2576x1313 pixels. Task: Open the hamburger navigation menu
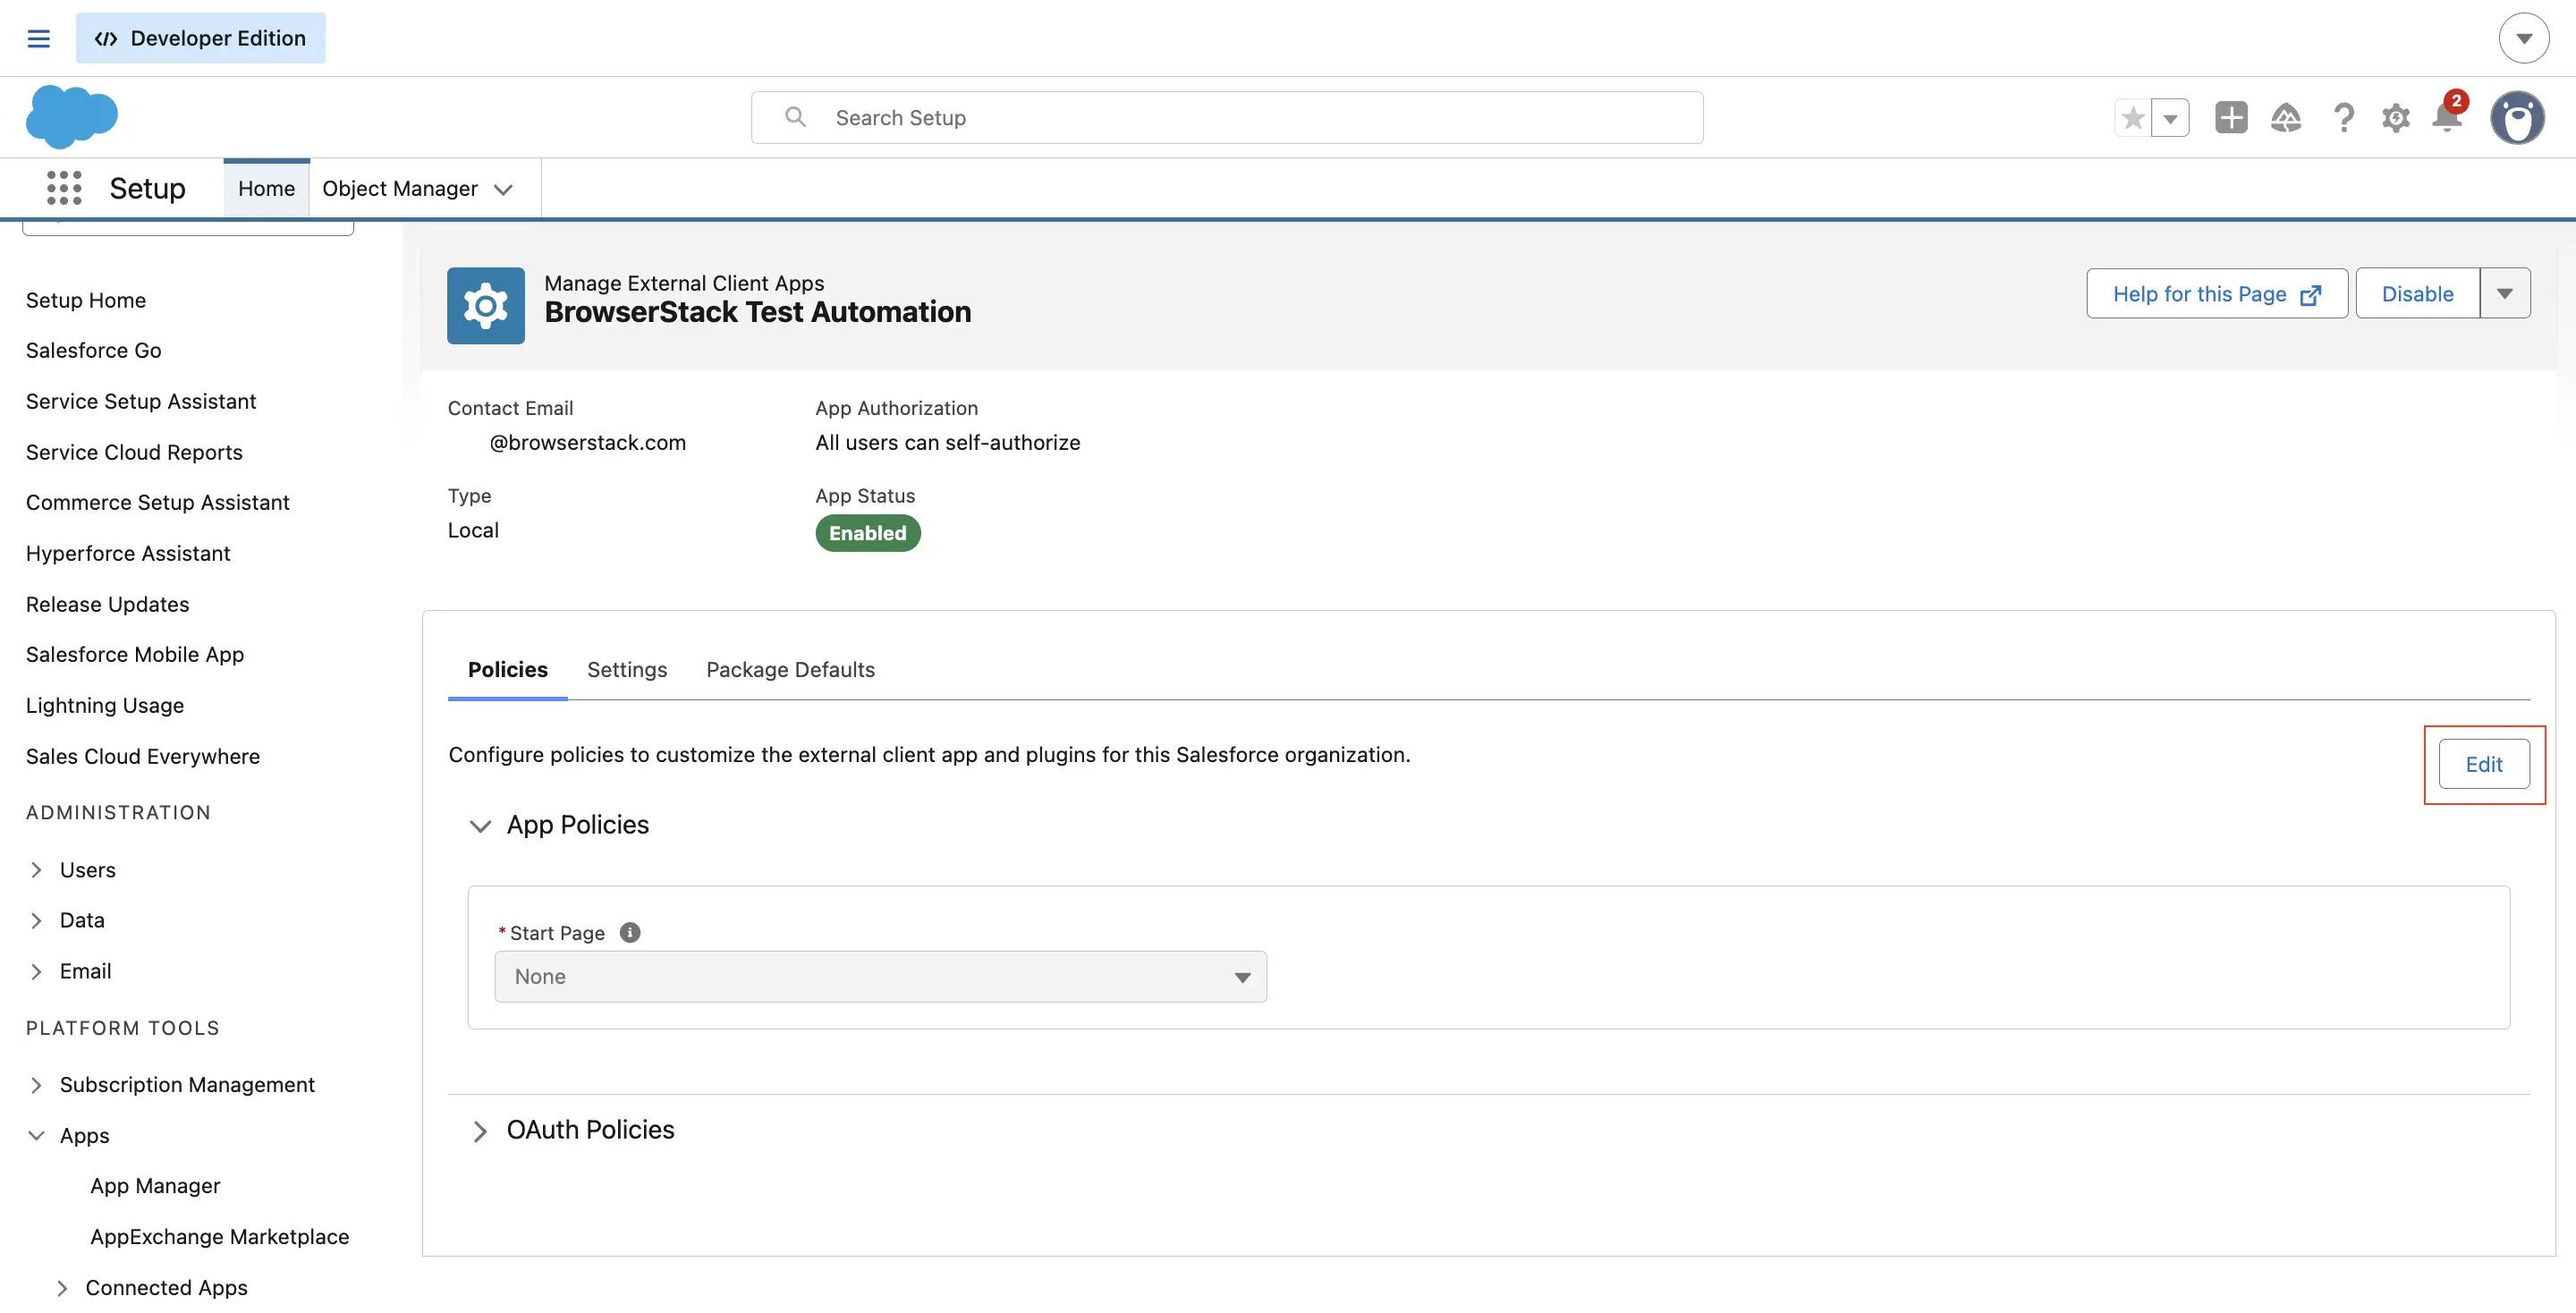pos(39,37)
